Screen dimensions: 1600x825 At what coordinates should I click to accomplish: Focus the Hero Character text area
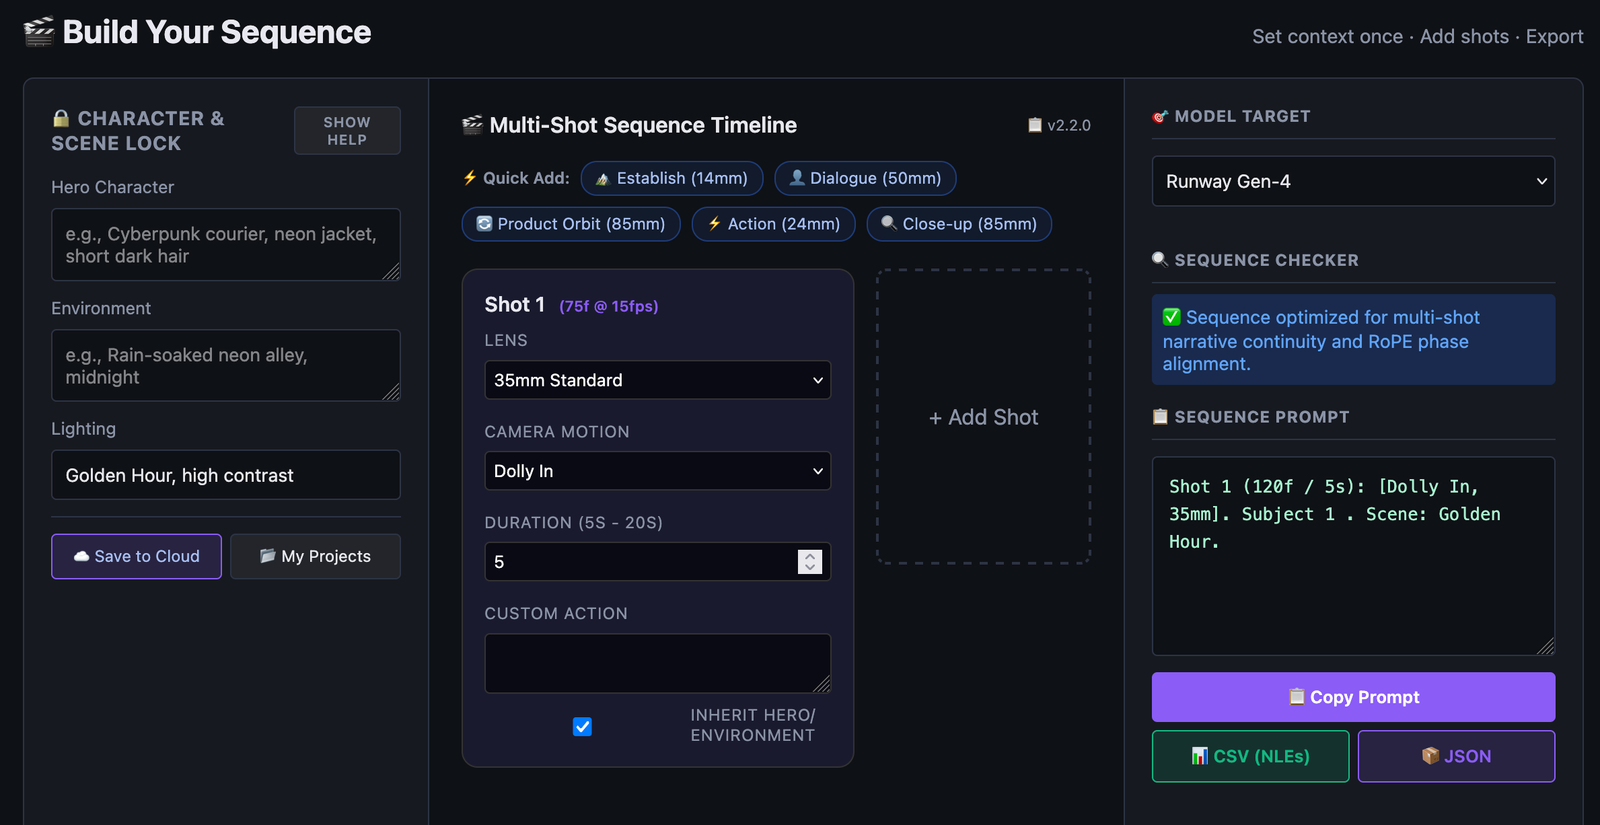pos(226,245)
